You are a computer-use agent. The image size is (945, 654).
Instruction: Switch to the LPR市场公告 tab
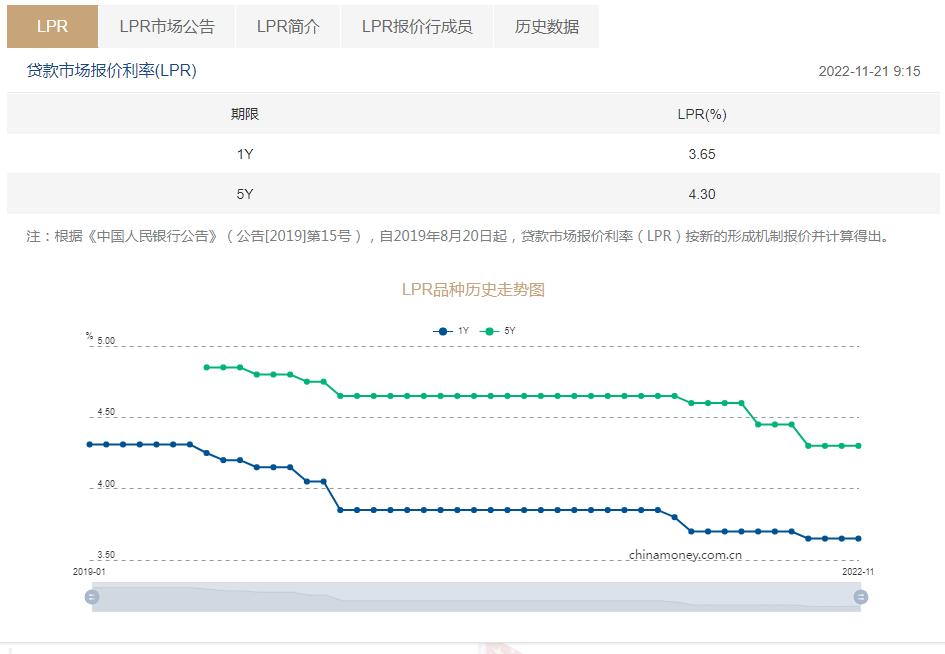click(x=166, y=27)
